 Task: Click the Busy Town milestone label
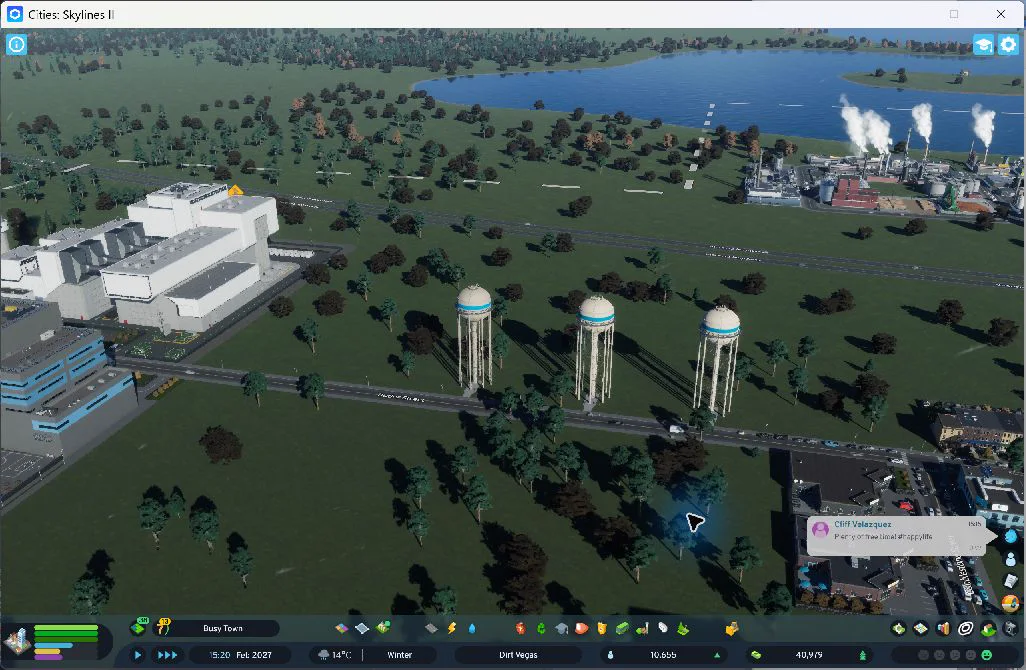tap(222, 628)
